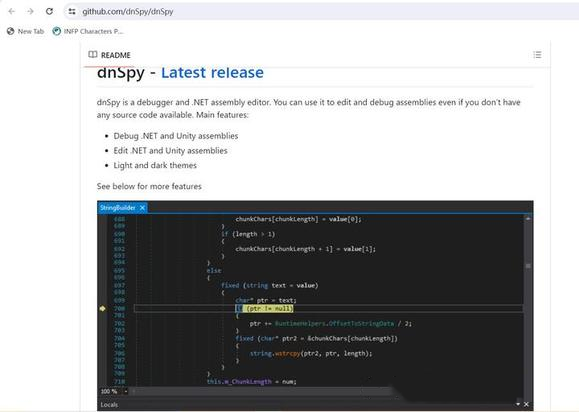Click the vertical scrollbar thumb in code editor

(x=528, y=266)
